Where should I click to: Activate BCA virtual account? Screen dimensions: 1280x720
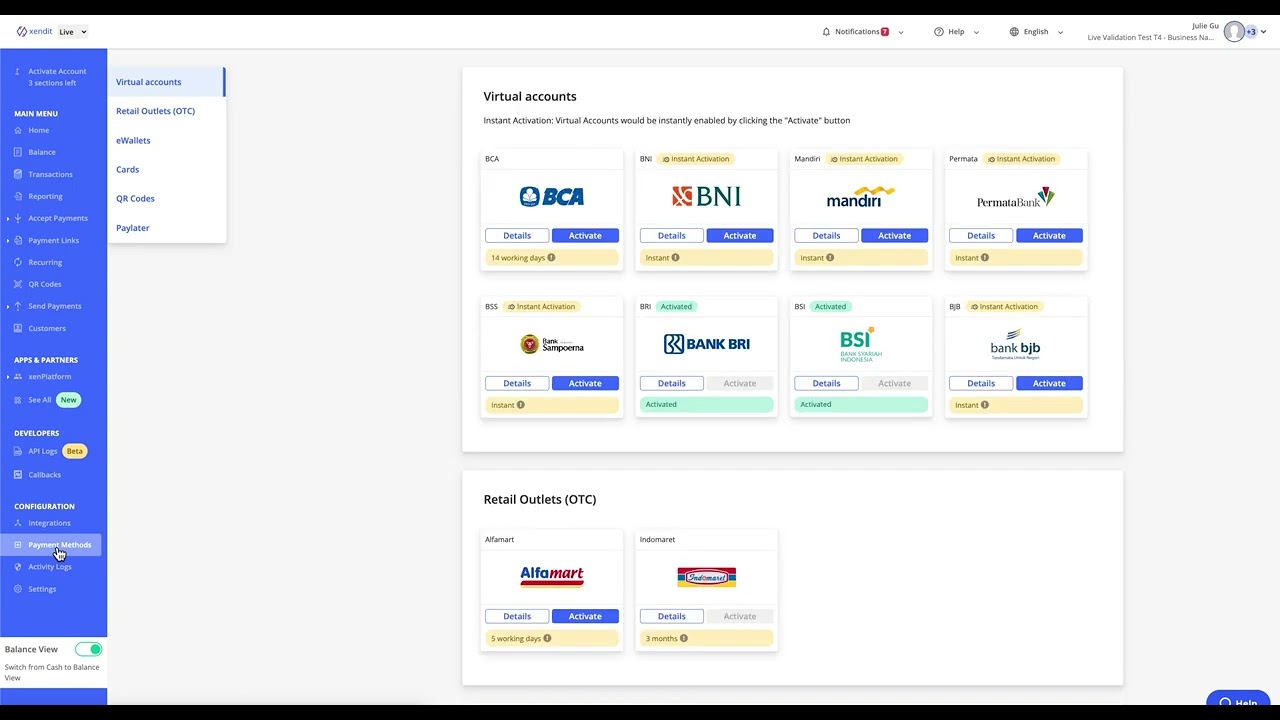(x=585, y=235)
